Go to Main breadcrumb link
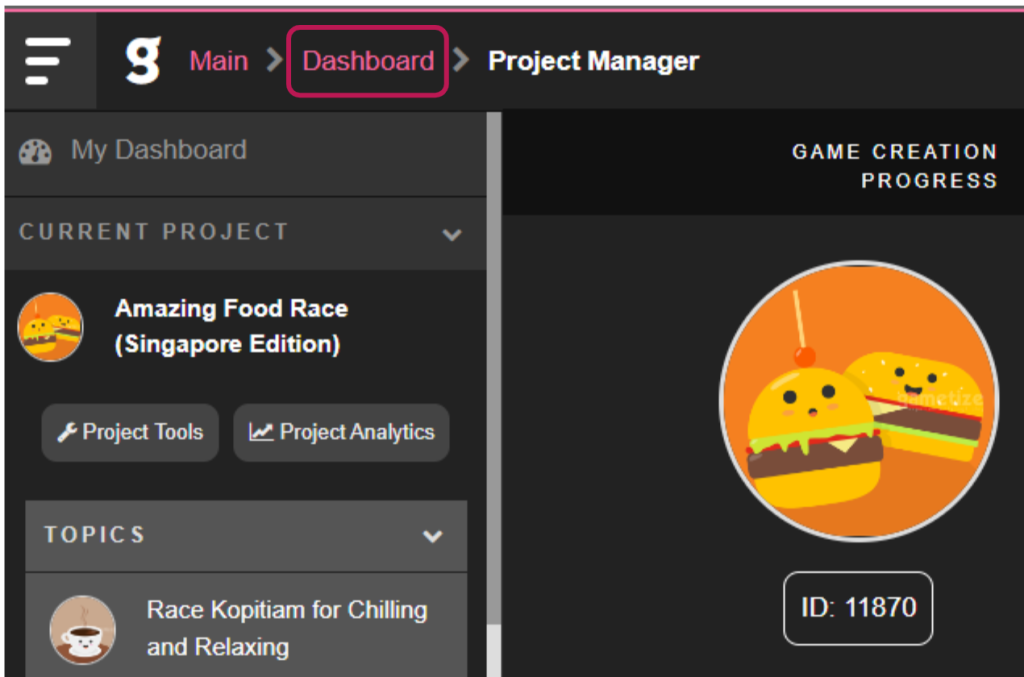This screenshot has height=677, width=1024. pyautogui.click(x=219, y=61)
